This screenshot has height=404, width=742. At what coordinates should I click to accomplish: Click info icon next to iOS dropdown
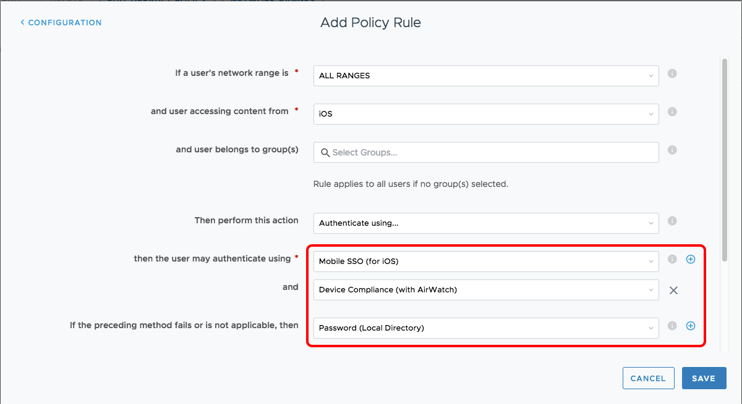tap(672, 112)
